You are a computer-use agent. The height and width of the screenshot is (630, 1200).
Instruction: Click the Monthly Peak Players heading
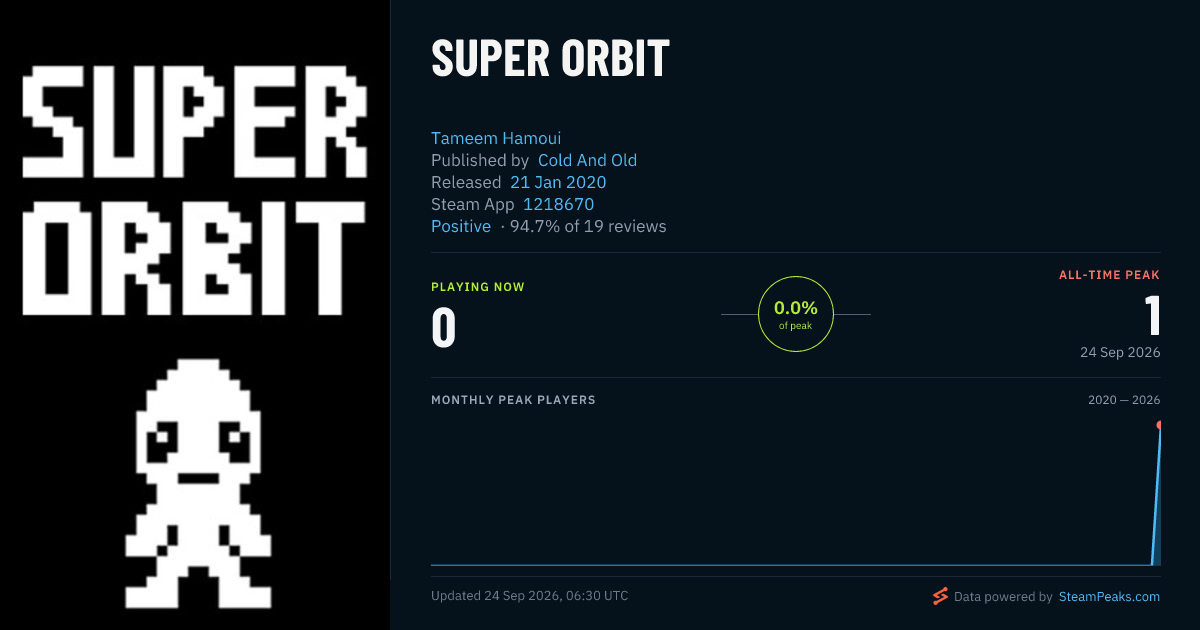point(513,400)
